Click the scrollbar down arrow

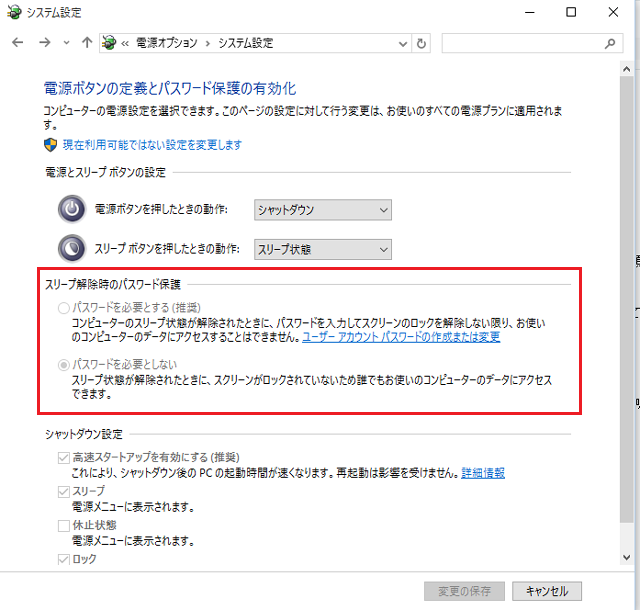pyautogui.click(x=627, y=557)
